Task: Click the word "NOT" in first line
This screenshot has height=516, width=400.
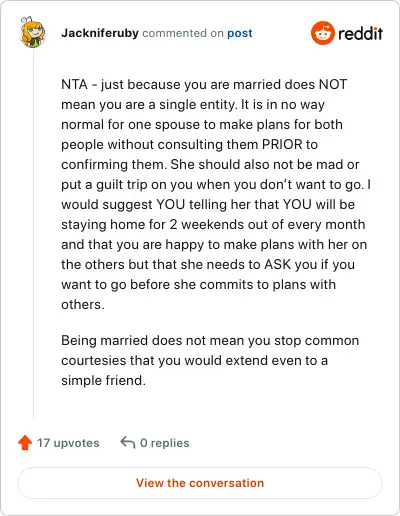Action: point(333,84)
